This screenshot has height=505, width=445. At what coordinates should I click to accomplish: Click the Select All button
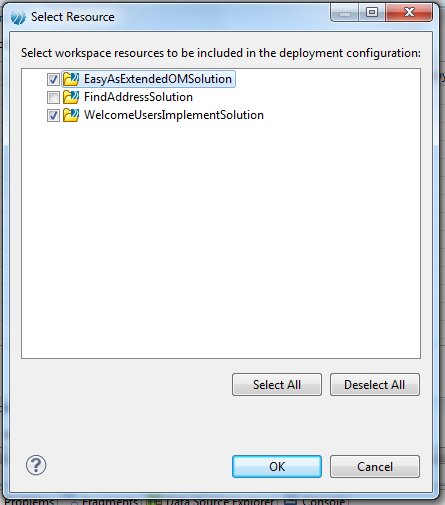point(277,385)
